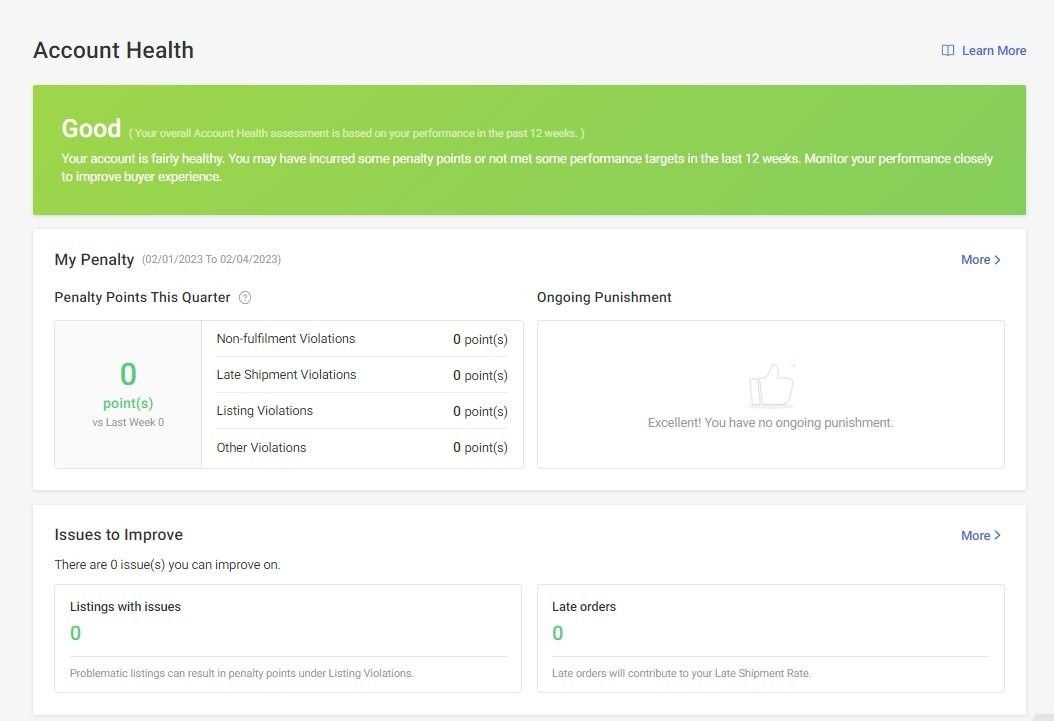1054x721 pixels.
Task: Click the chevron arrow next to My Penalty More
Action: (x=997, y=260)
